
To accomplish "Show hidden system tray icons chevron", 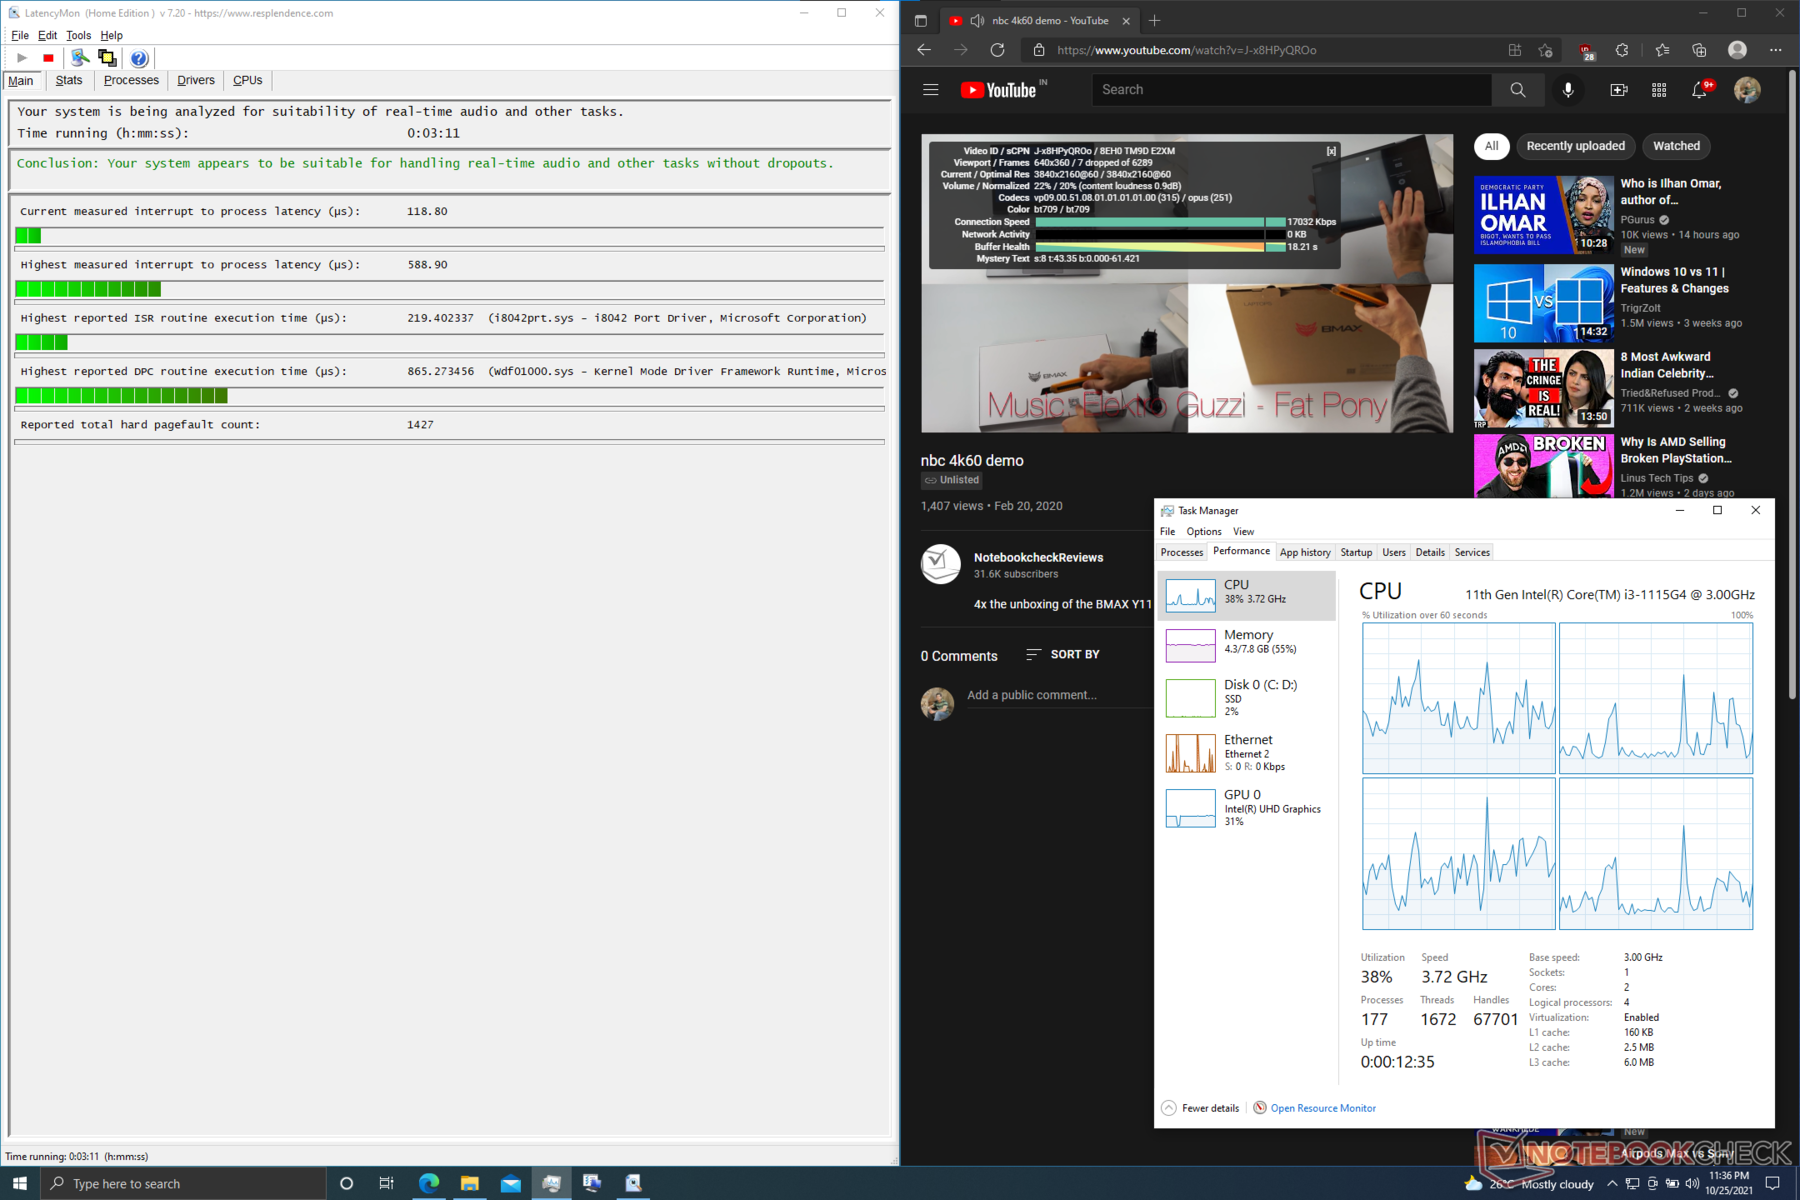I will [1611, 1184].
